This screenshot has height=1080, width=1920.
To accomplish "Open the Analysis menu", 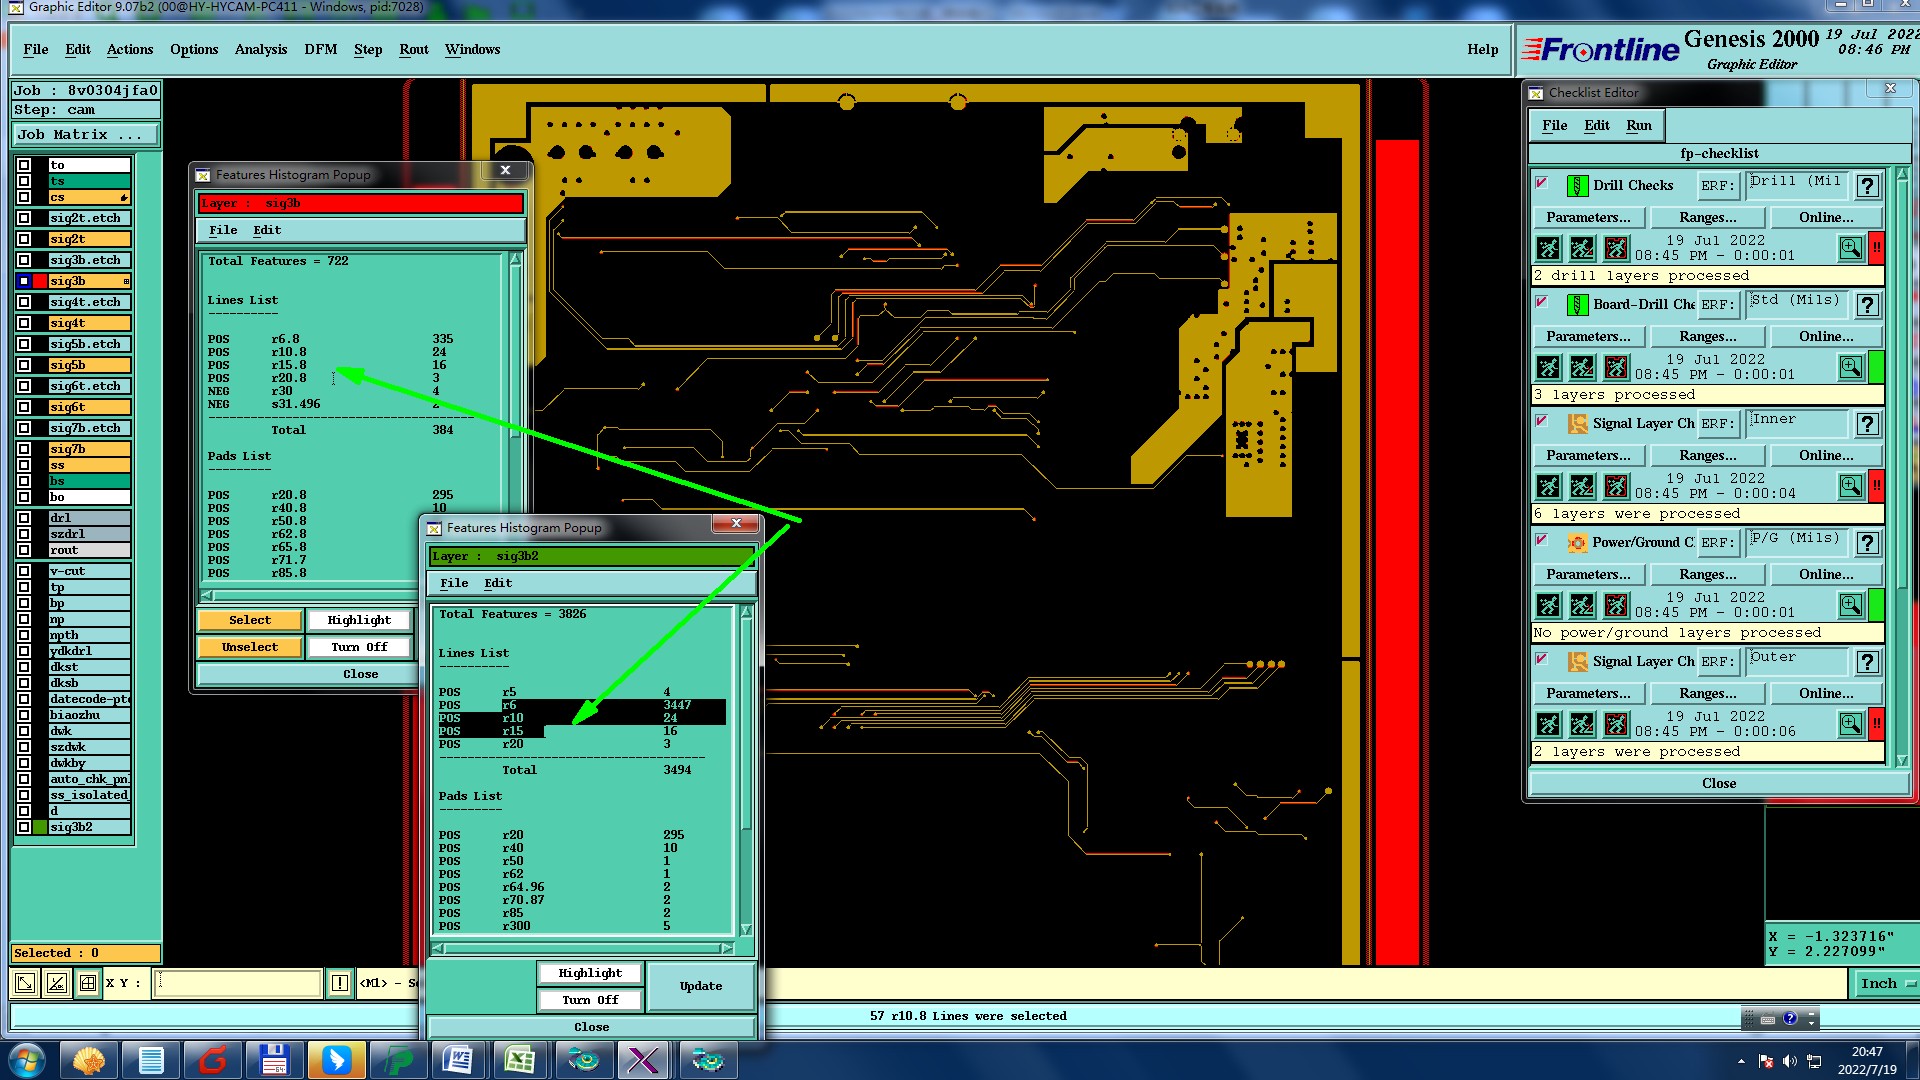I will tap(260, 49).
